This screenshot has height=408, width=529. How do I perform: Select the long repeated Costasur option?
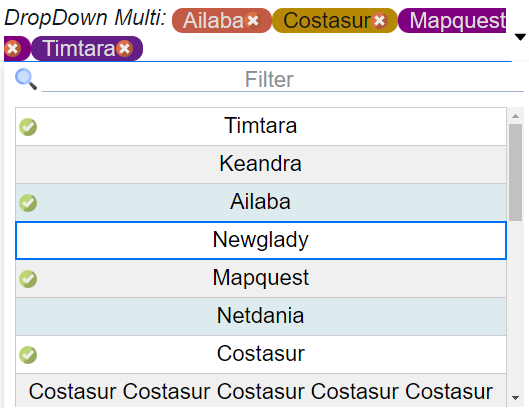tap(261, 391)
